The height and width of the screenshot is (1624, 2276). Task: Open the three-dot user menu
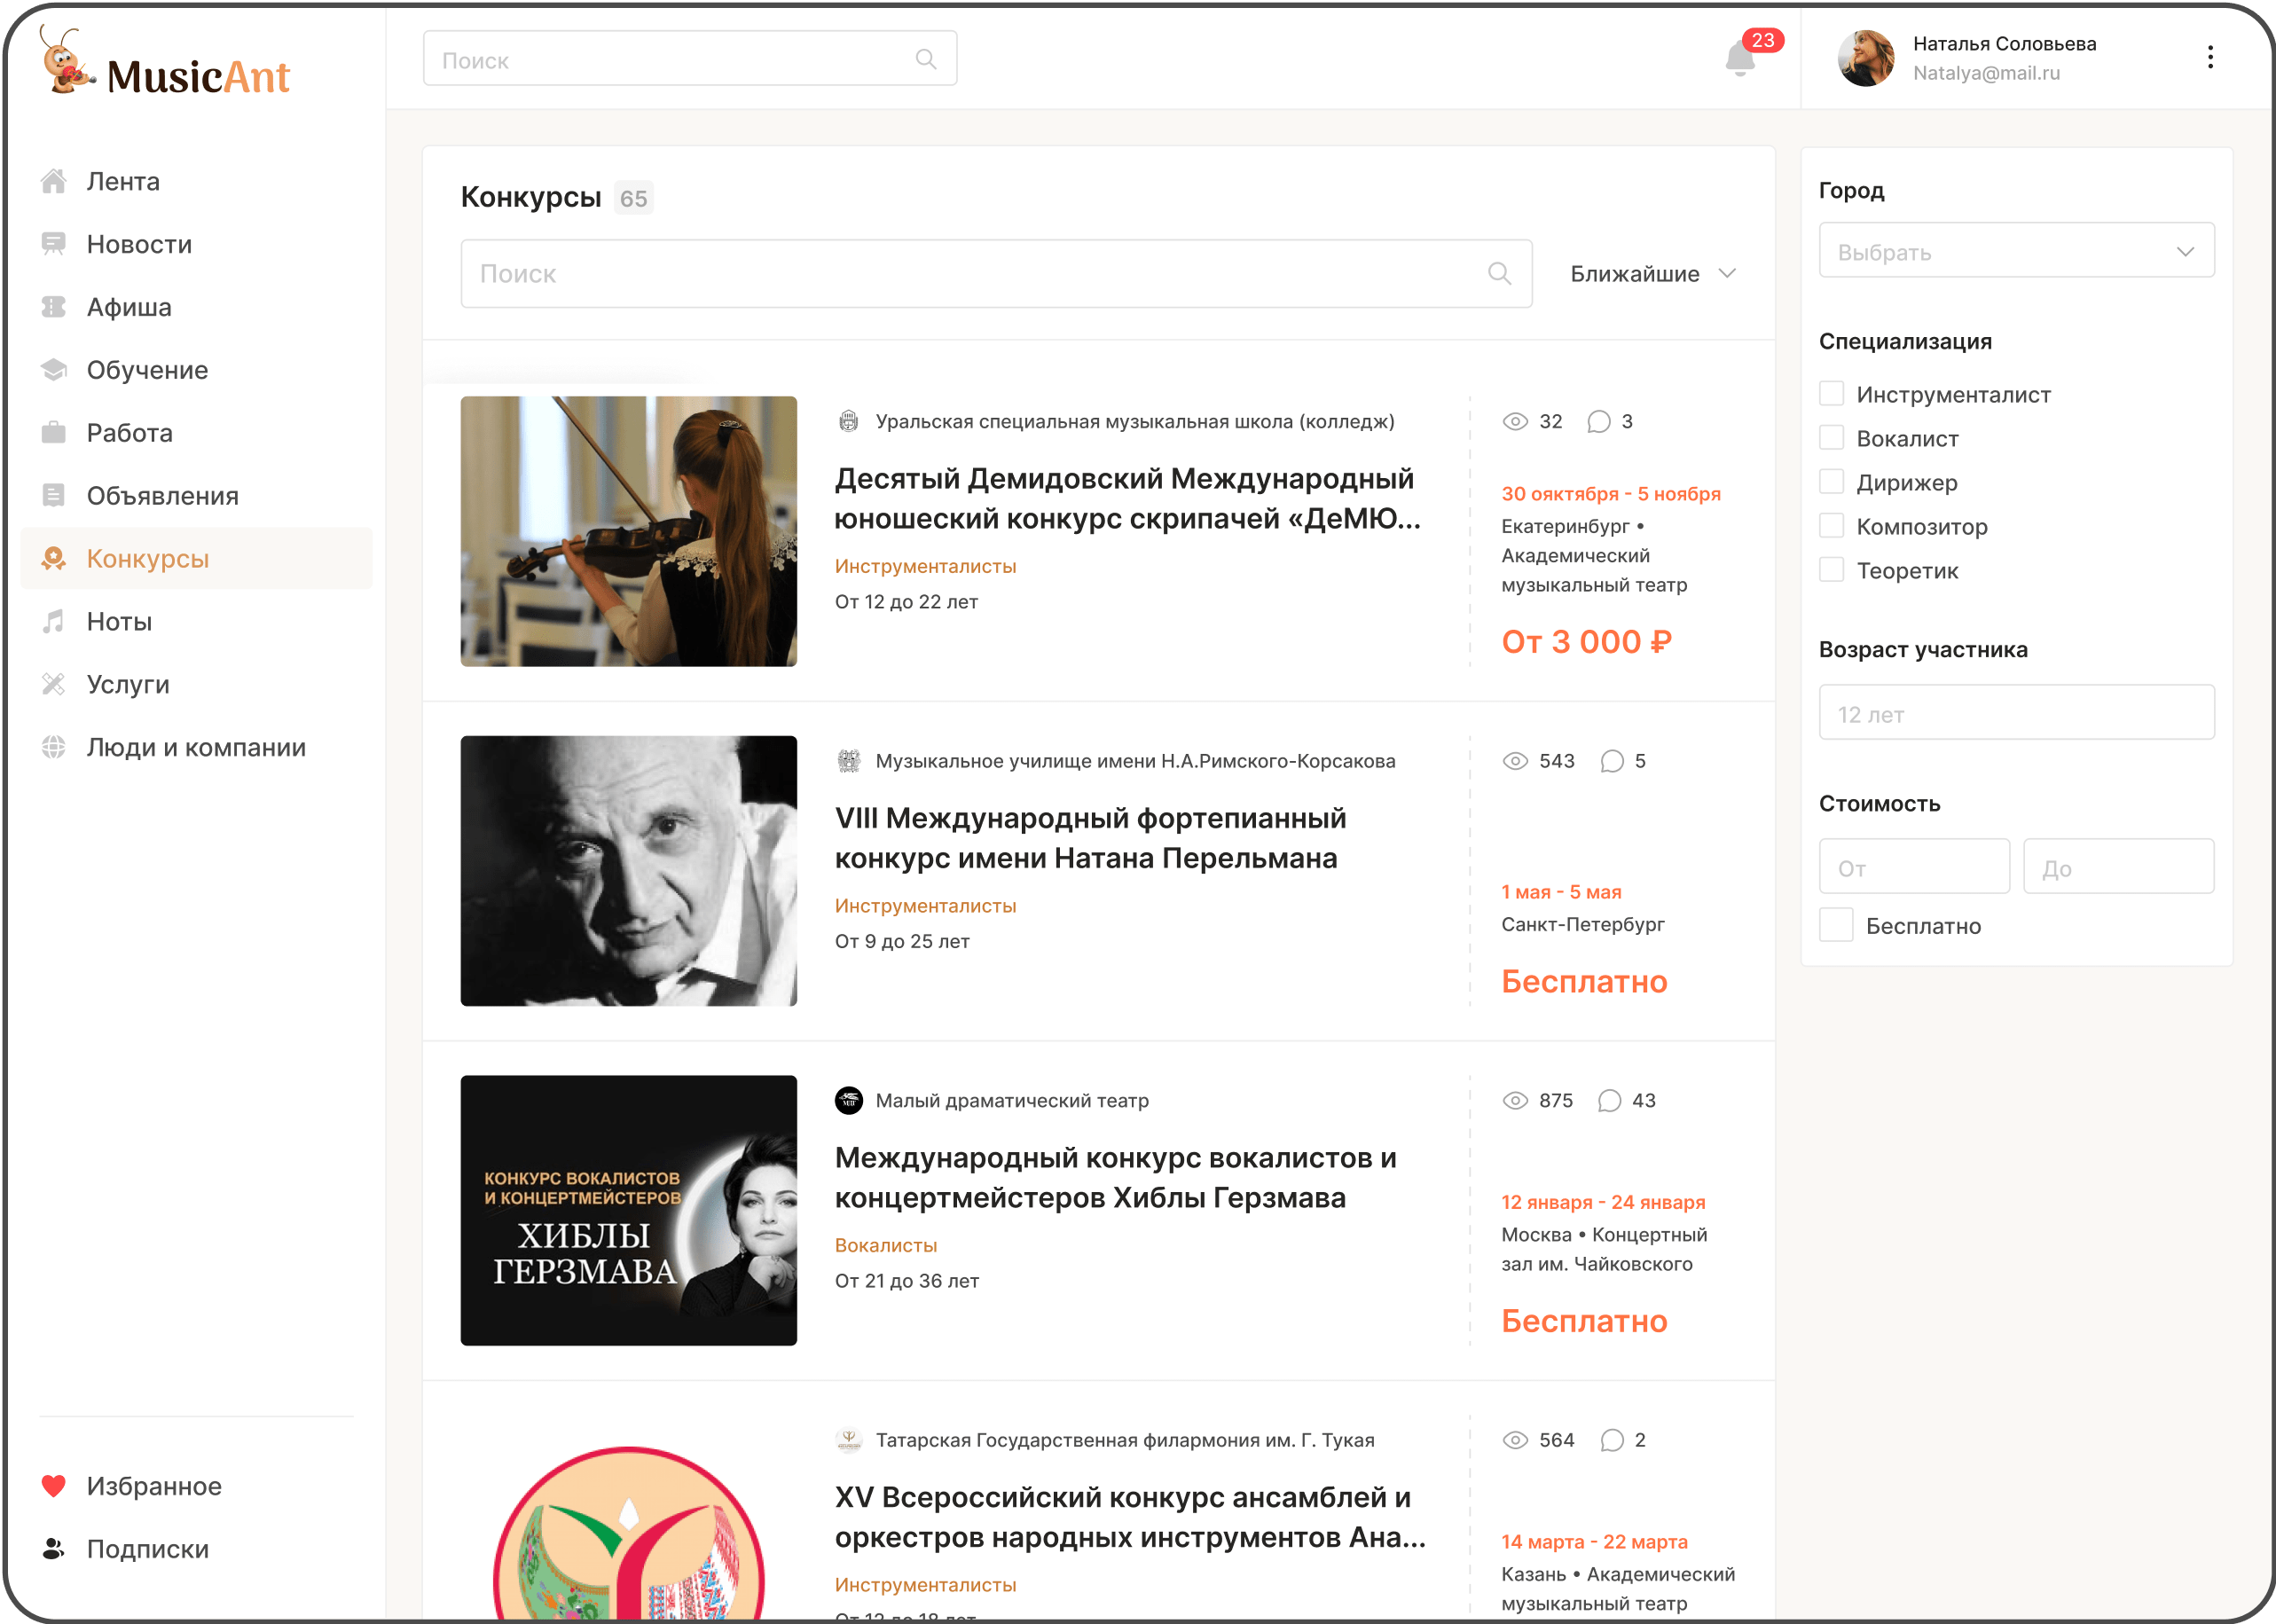click(x=2210, y=57)
